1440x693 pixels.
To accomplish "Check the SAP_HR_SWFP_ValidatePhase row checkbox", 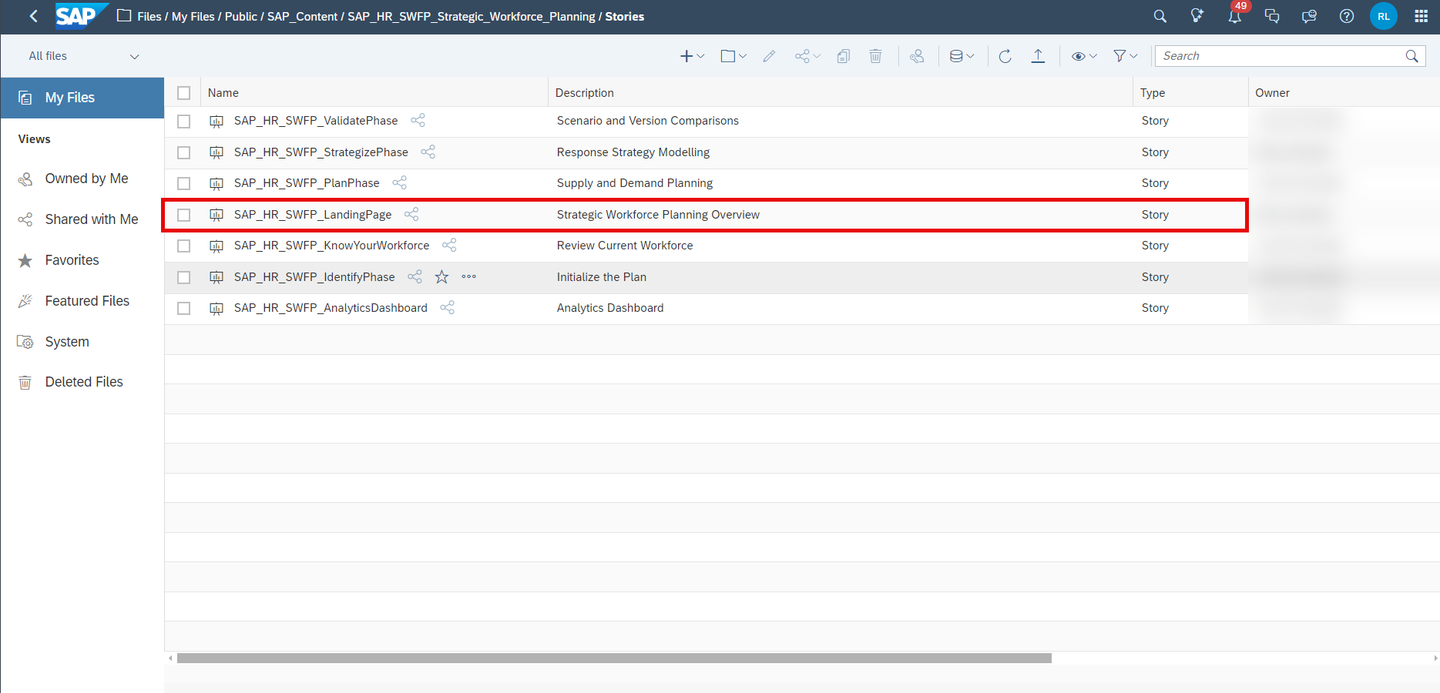I will pos(184,121).
